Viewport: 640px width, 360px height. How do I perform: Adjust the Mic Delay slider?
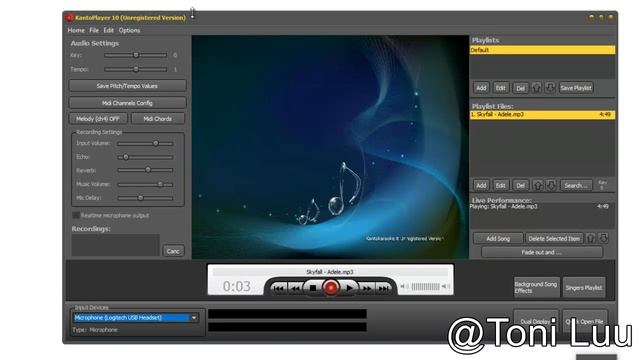pos(145,198)
